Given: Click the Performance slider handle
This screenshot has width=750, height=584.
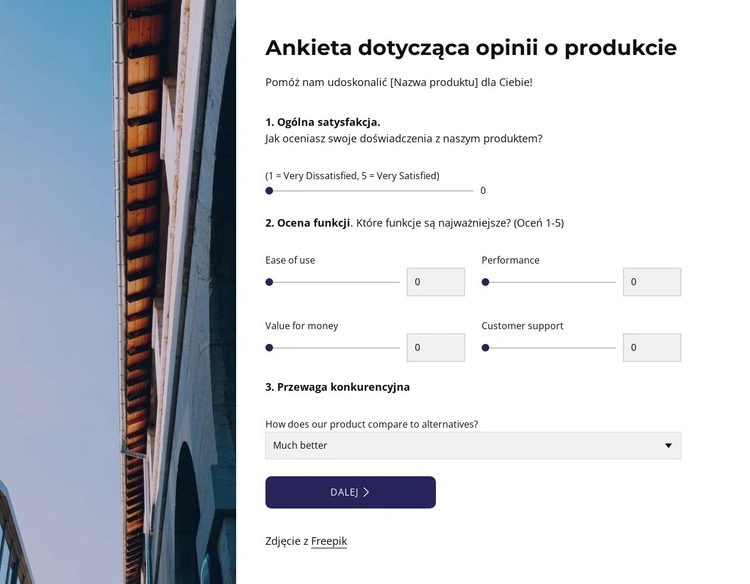Looking at the screenshot, I should pos(486,282).
